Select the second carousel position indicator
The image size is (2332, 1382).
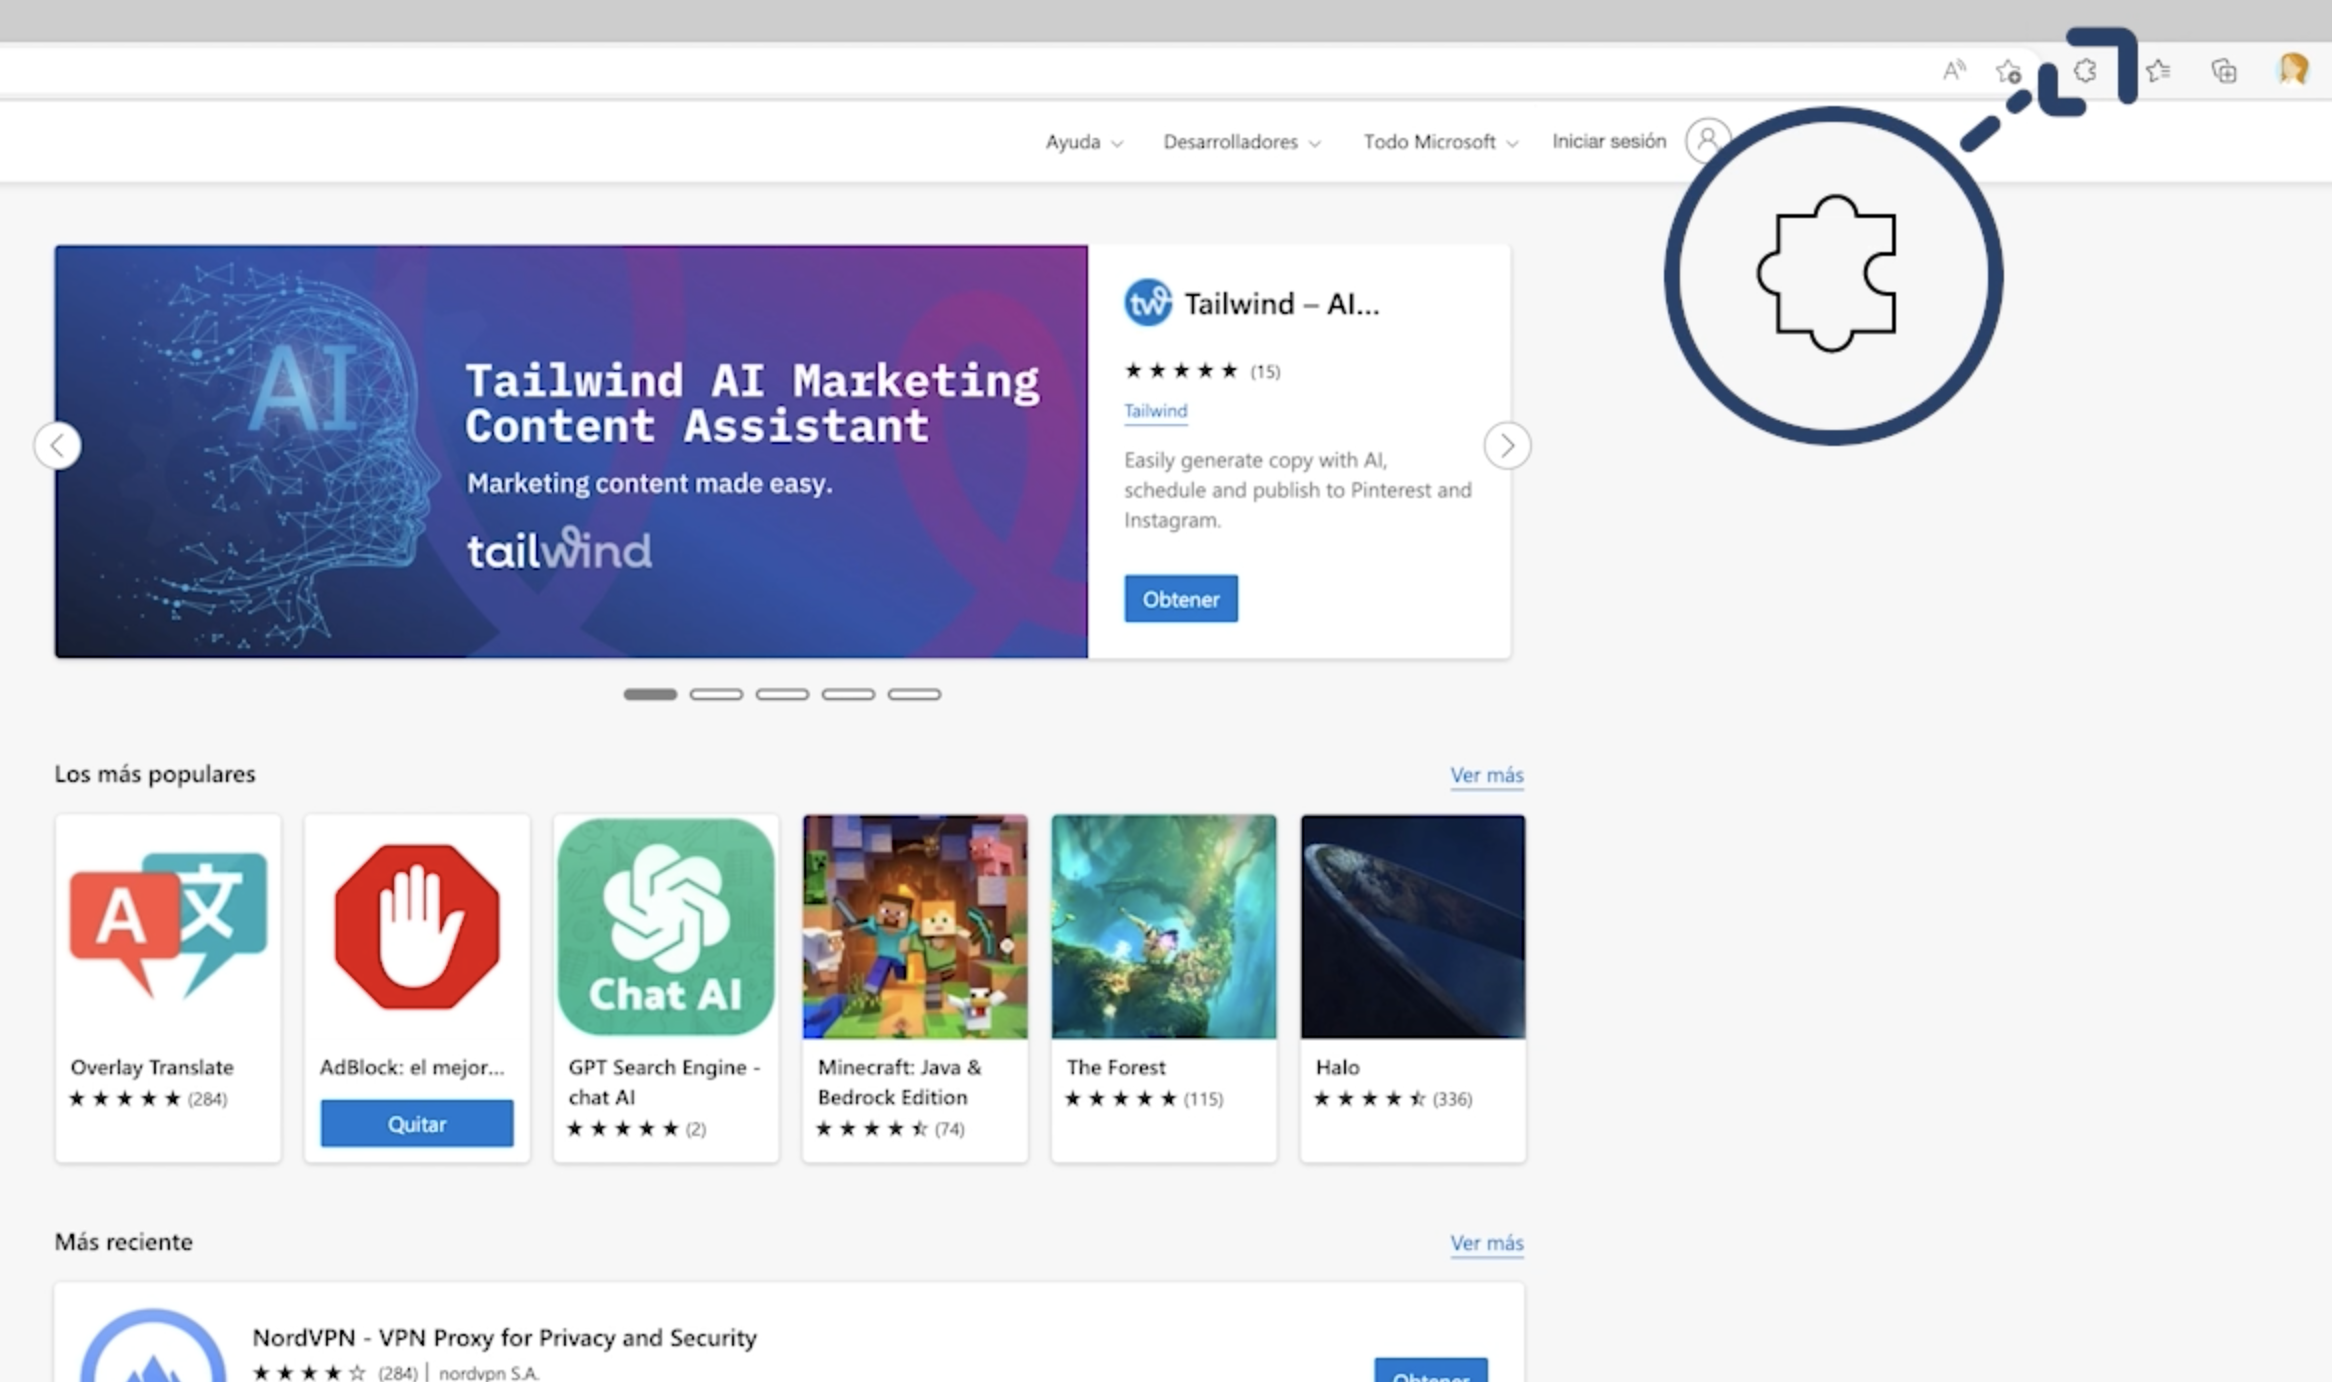point(716,693)
